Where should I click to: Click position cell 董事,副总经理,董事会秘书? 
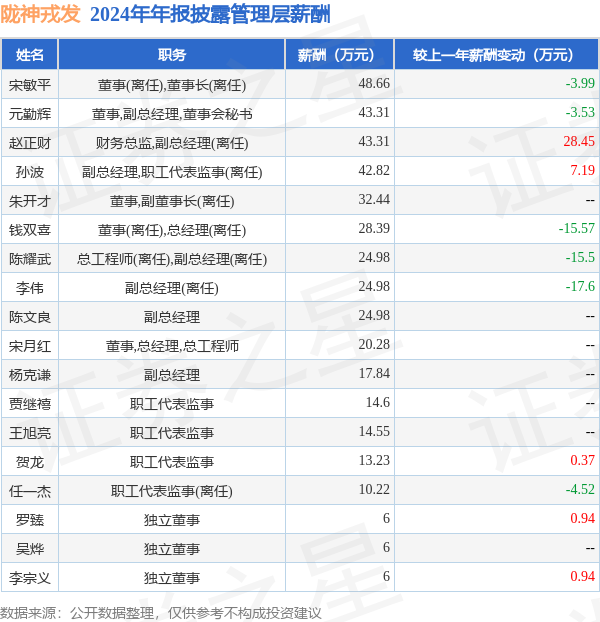pos(172,114)
